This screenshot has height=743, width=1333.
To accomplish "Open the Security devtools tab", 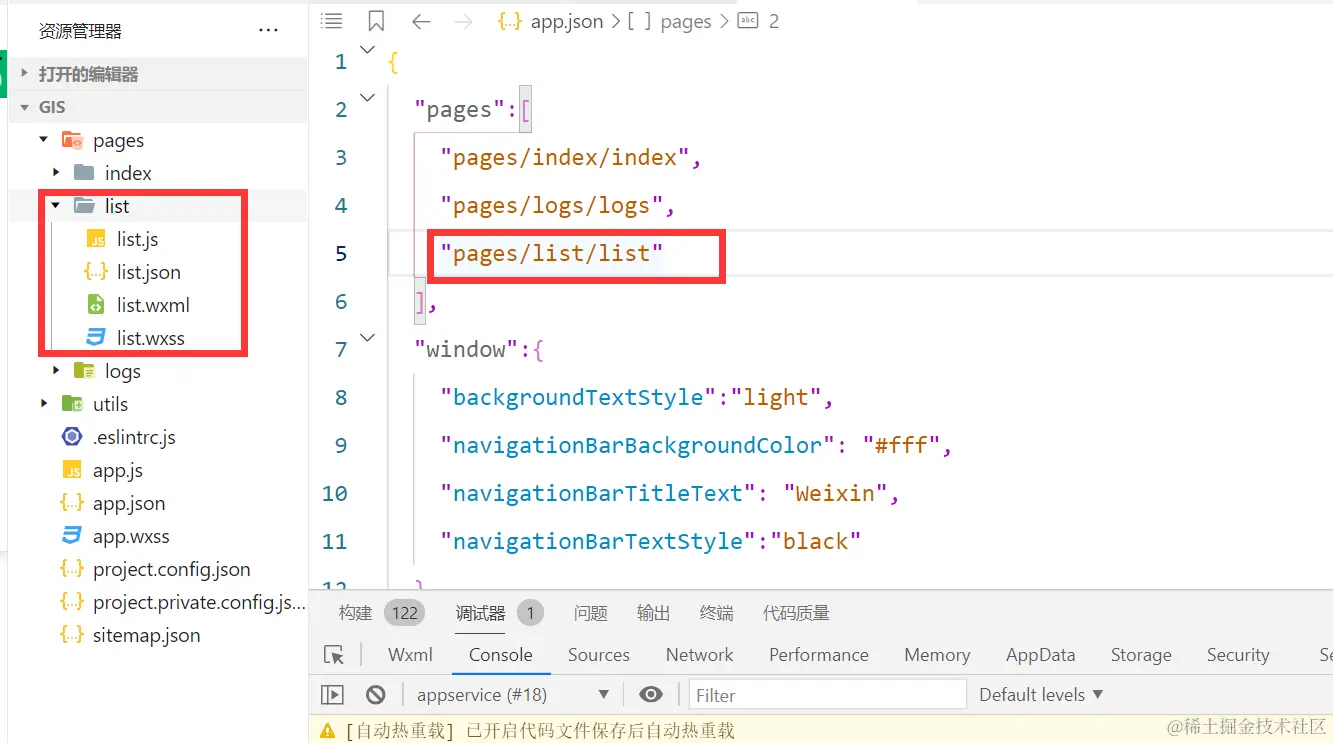I will (x=1238, y=655).
